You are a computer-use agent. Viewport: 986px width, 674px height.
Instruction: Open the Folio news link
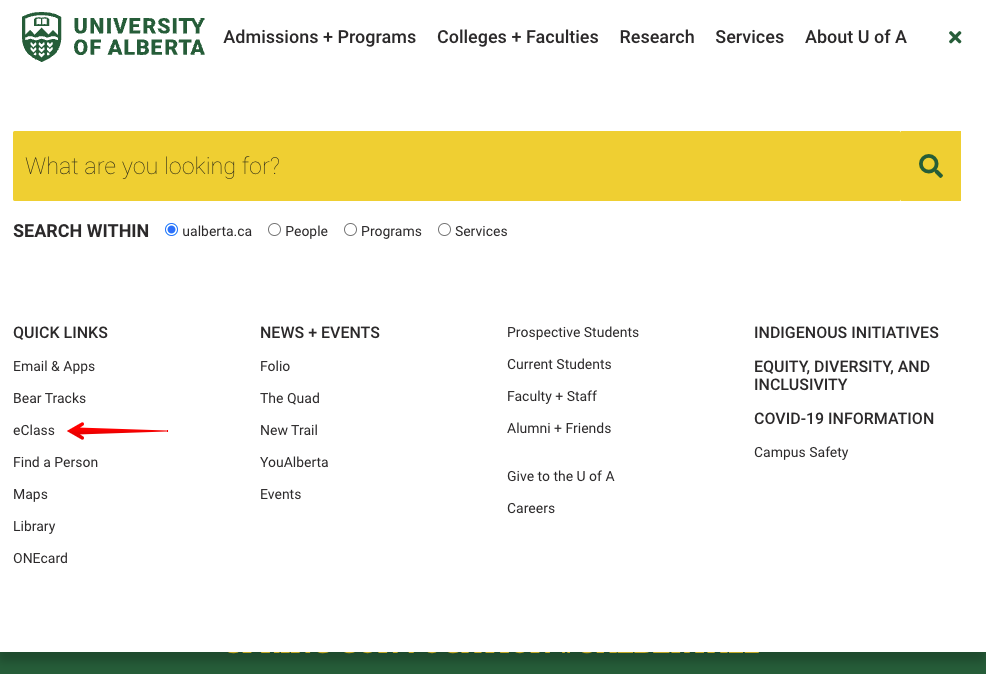[275, 366]
